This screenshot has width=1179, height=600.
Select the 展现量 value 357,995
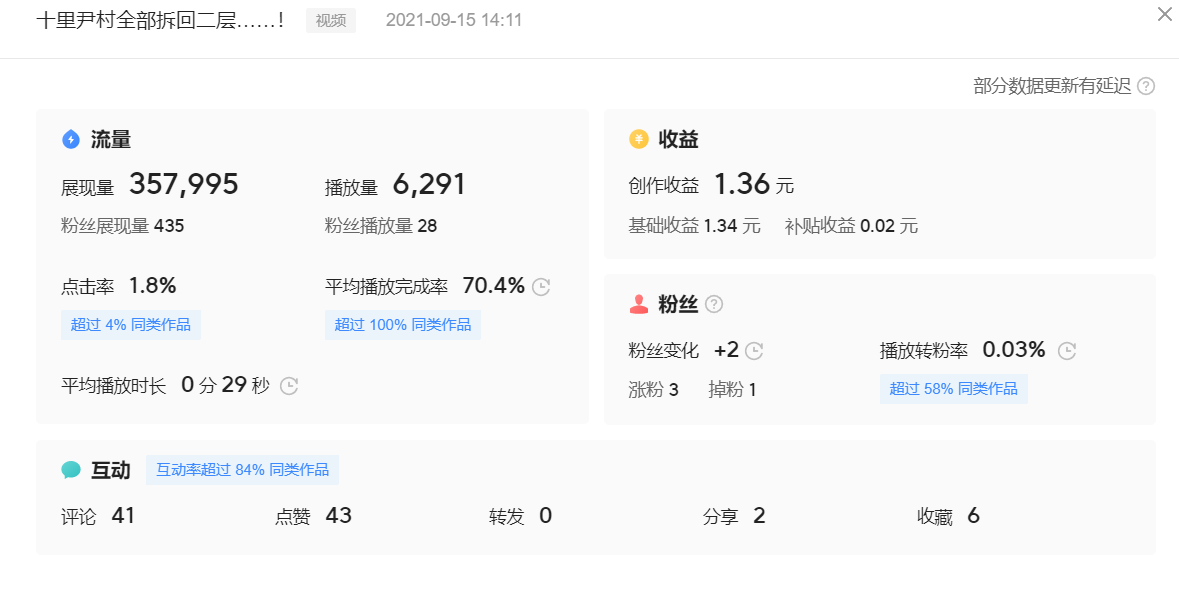pos(185,183)
